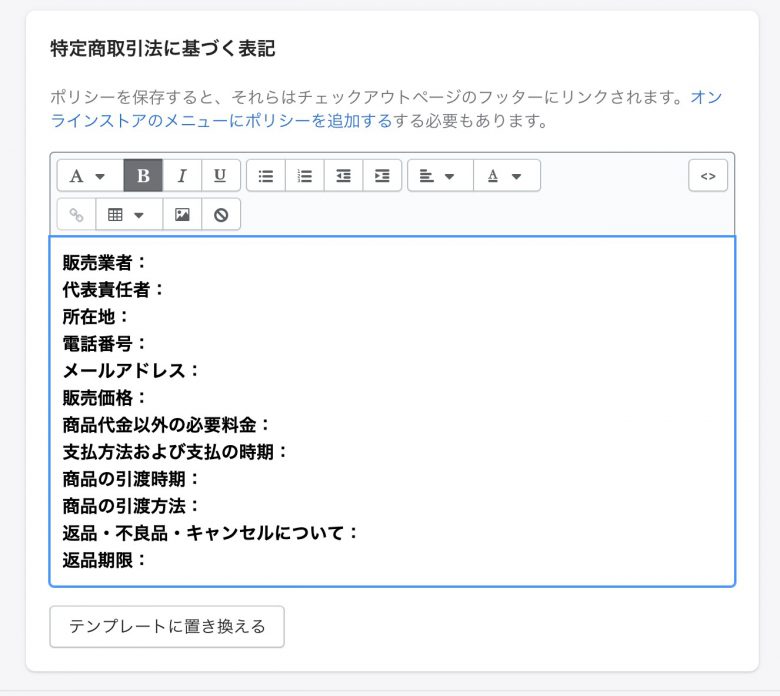
Task: Insert a numbered list
Action: [304, 176]
